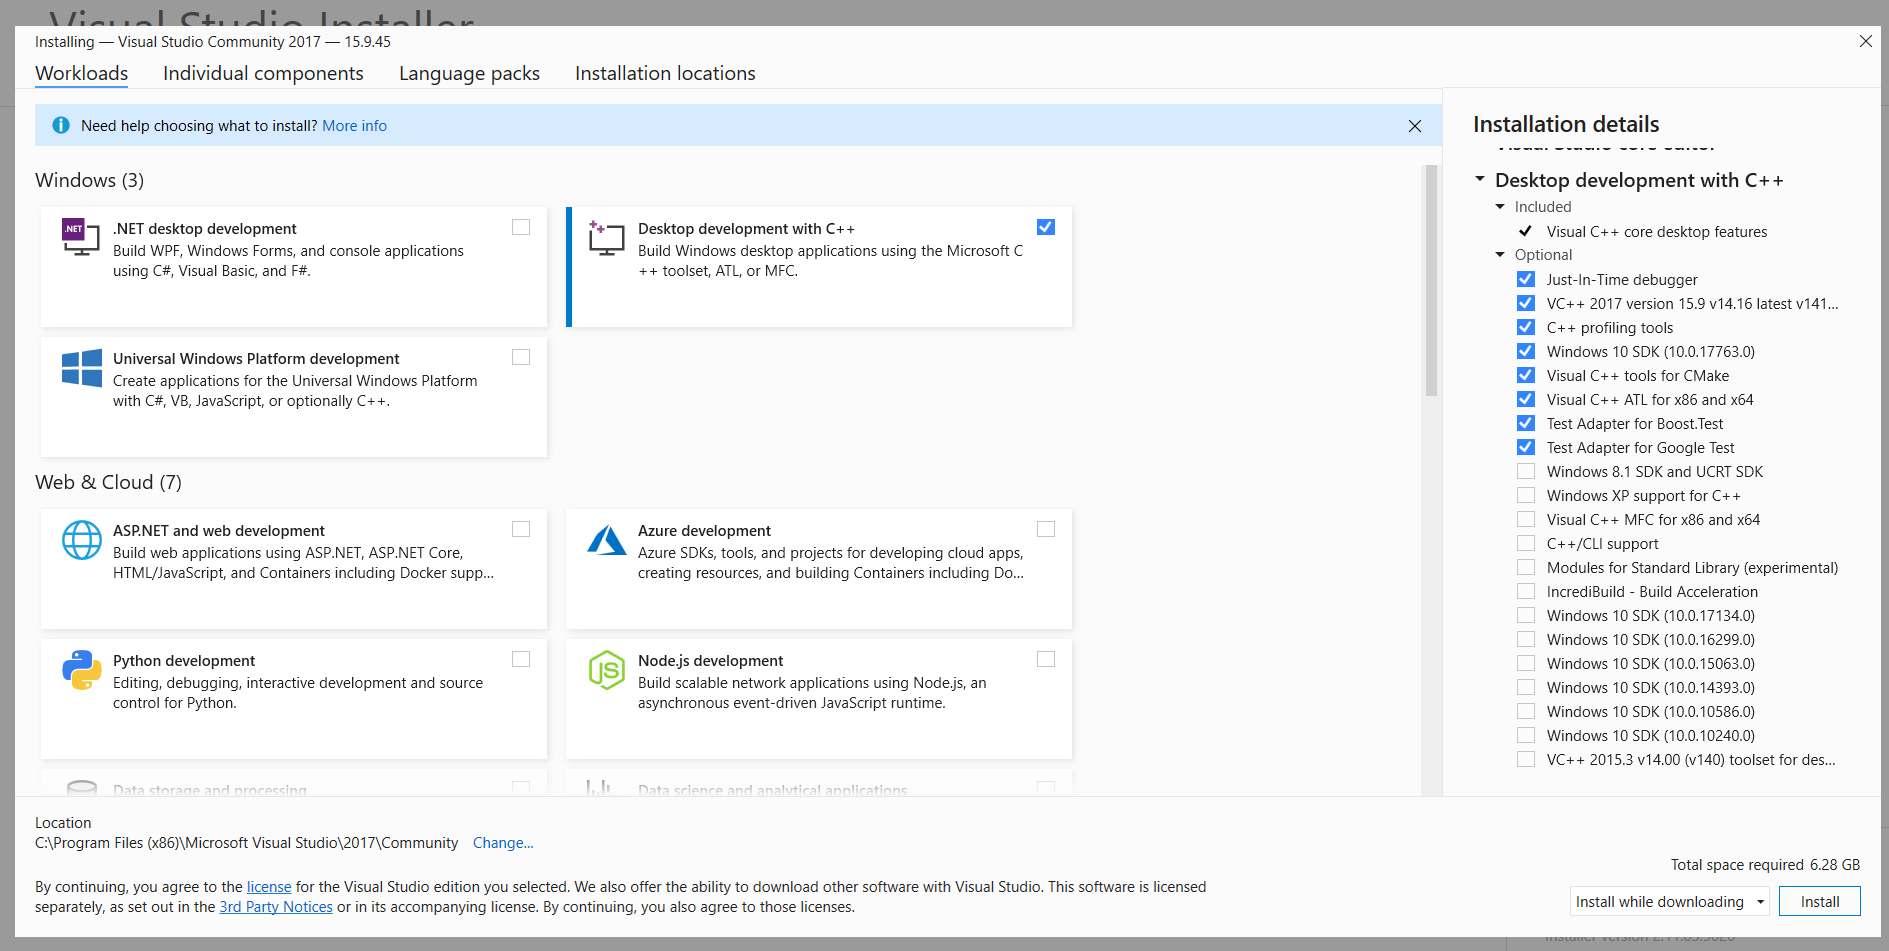1889x951 pixels.
Task: Open the license link
Action: pyautogui.click(x=269, y=887)
